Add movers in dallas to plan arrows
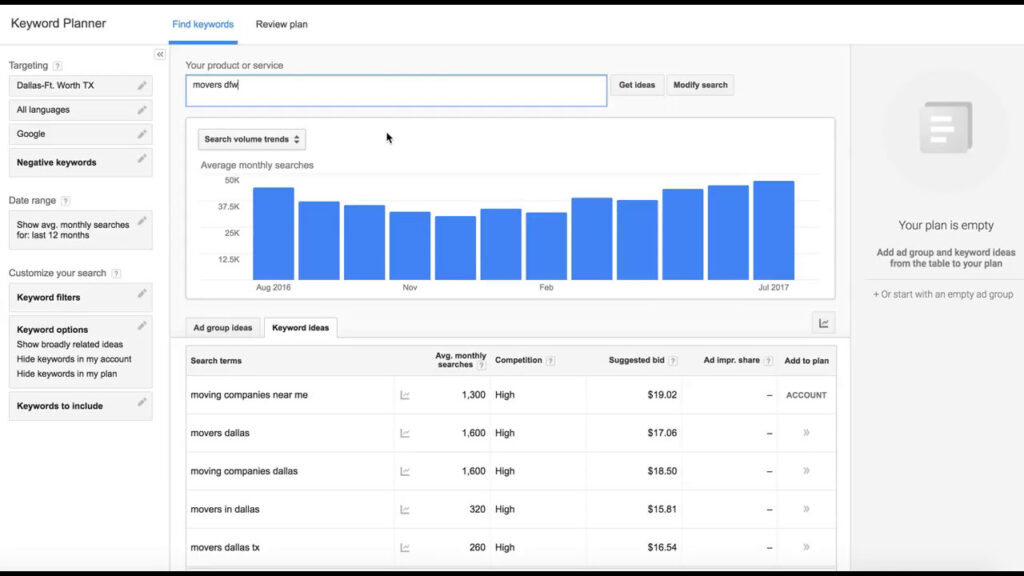Screen dimensions: 1024x576 point(807,509)
